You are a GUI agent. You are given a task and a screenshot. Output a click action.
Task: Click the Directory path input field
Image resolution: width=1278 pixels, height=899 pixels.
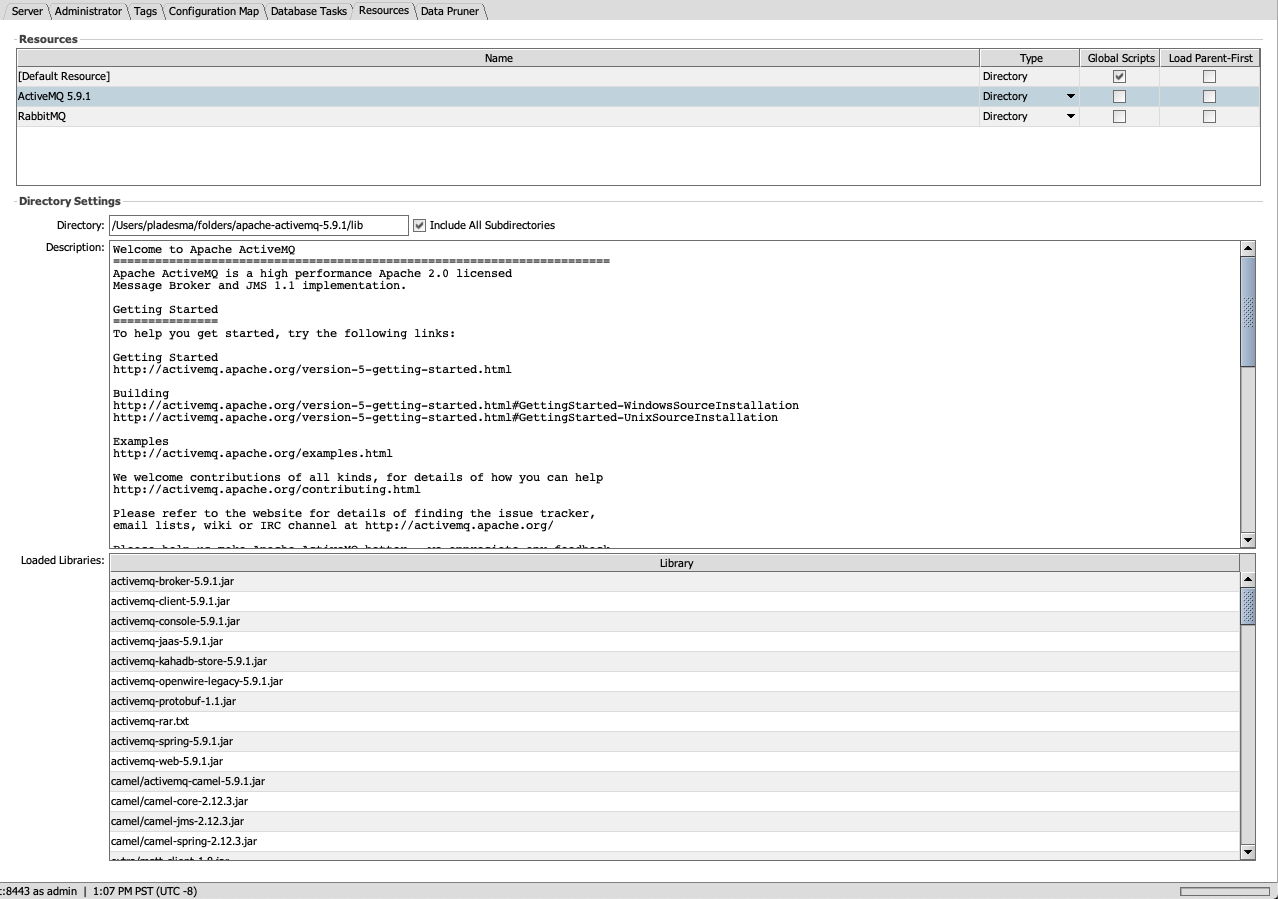coord(258,226)
